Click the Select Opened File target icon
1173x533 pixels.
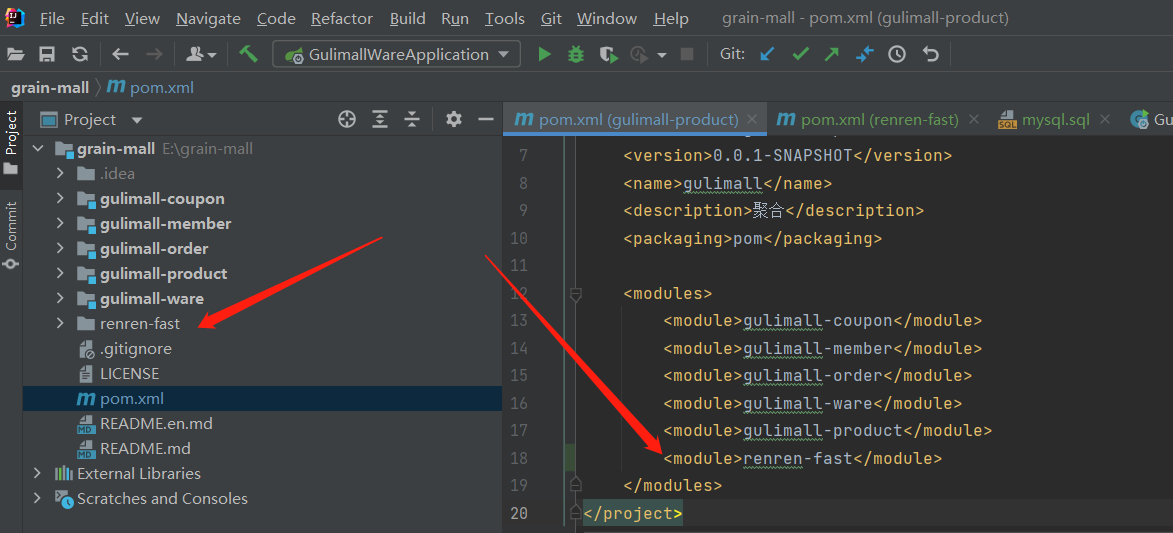346,119
